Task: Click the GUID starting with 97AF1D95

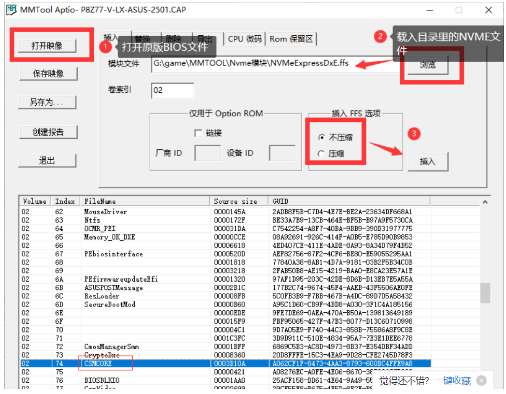Action: [x=342, y=279]
